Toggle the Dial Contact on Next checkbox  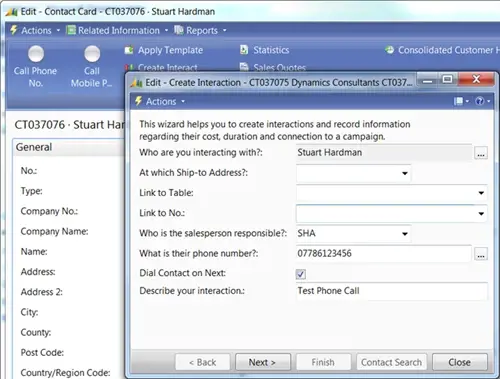[301, 274]
